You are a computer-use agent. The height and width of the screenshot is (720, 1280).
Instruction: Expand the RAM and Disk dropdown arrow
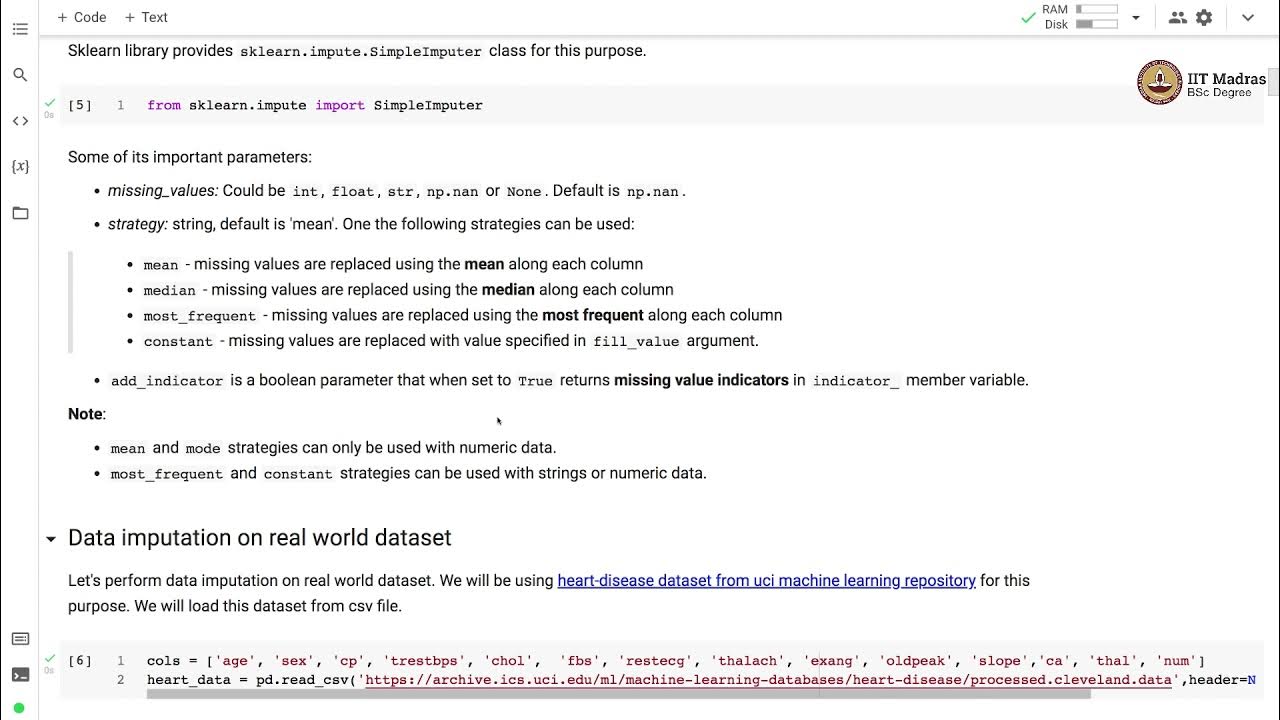point(1136,17)
